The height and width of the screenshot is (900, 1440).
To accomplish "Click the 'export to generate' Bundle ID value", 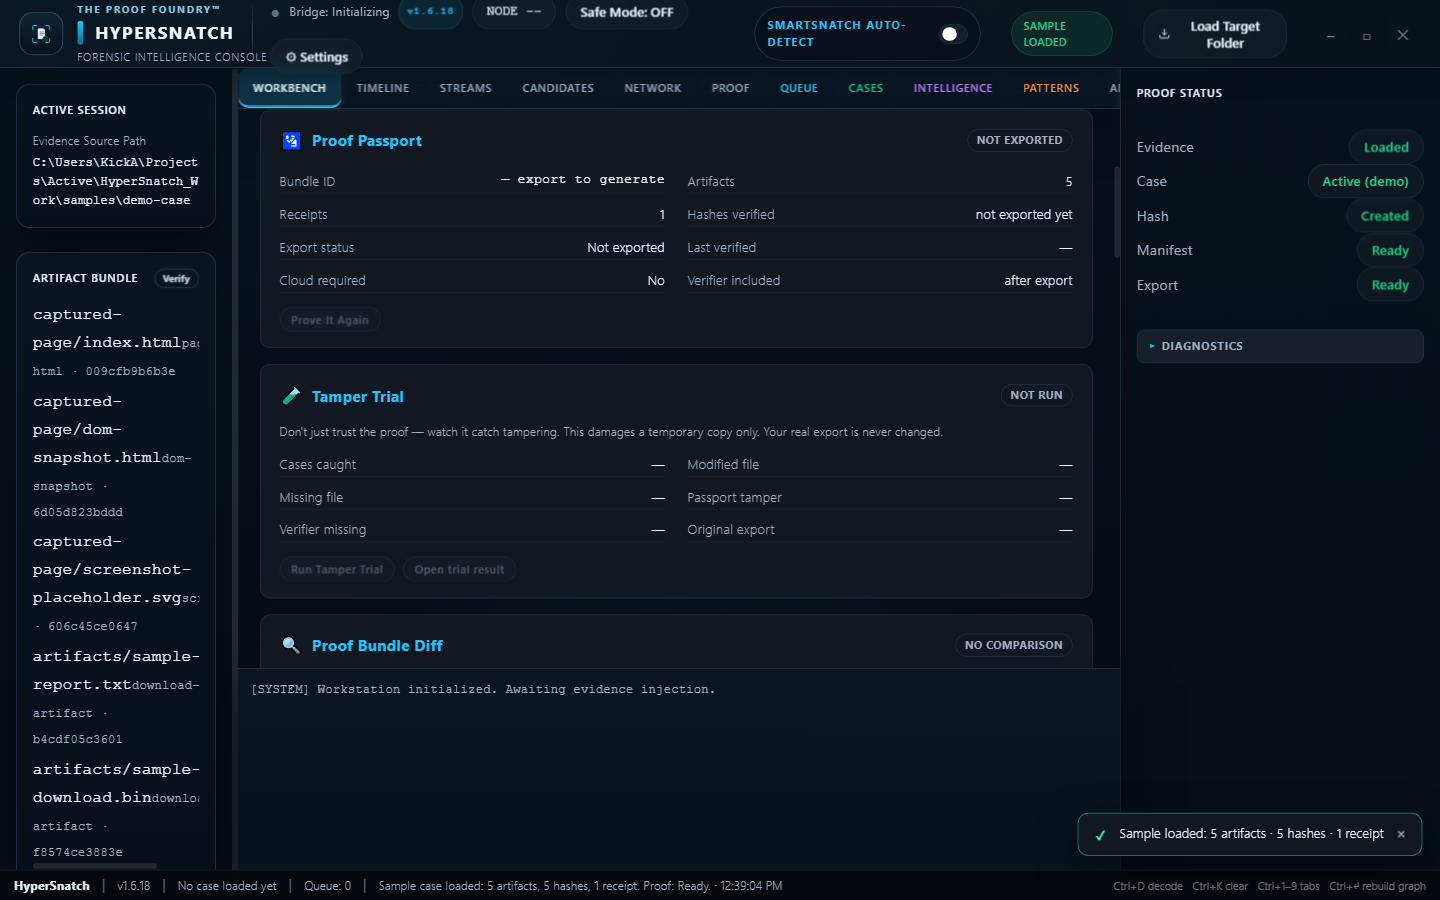I will pos(583,180).
